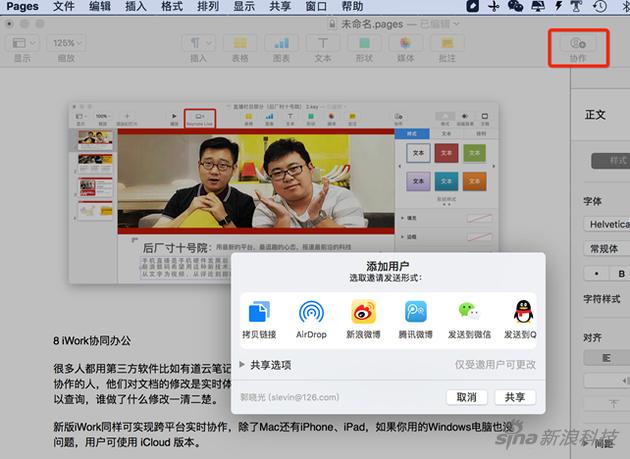
Task: Click the Shape (形状) toolbar icon
Action: [364, 43]
